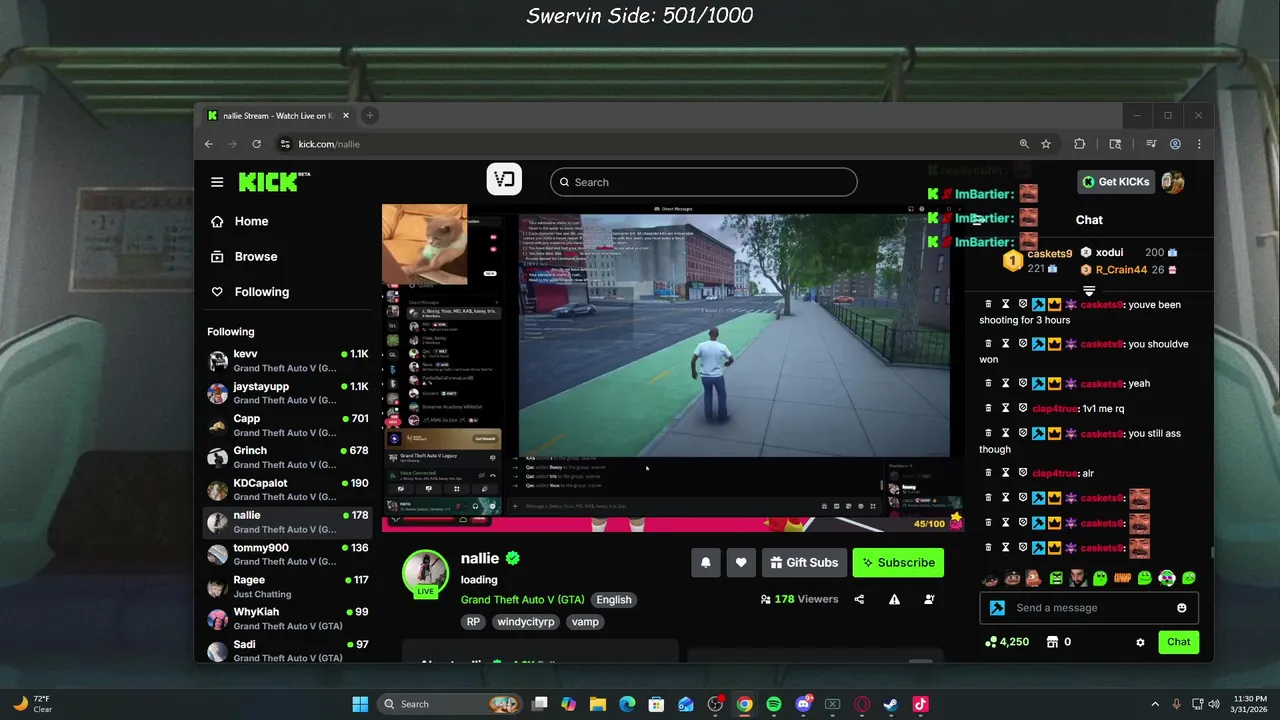
Task: Send message with green Chat button
Action: click(1178, 642)
